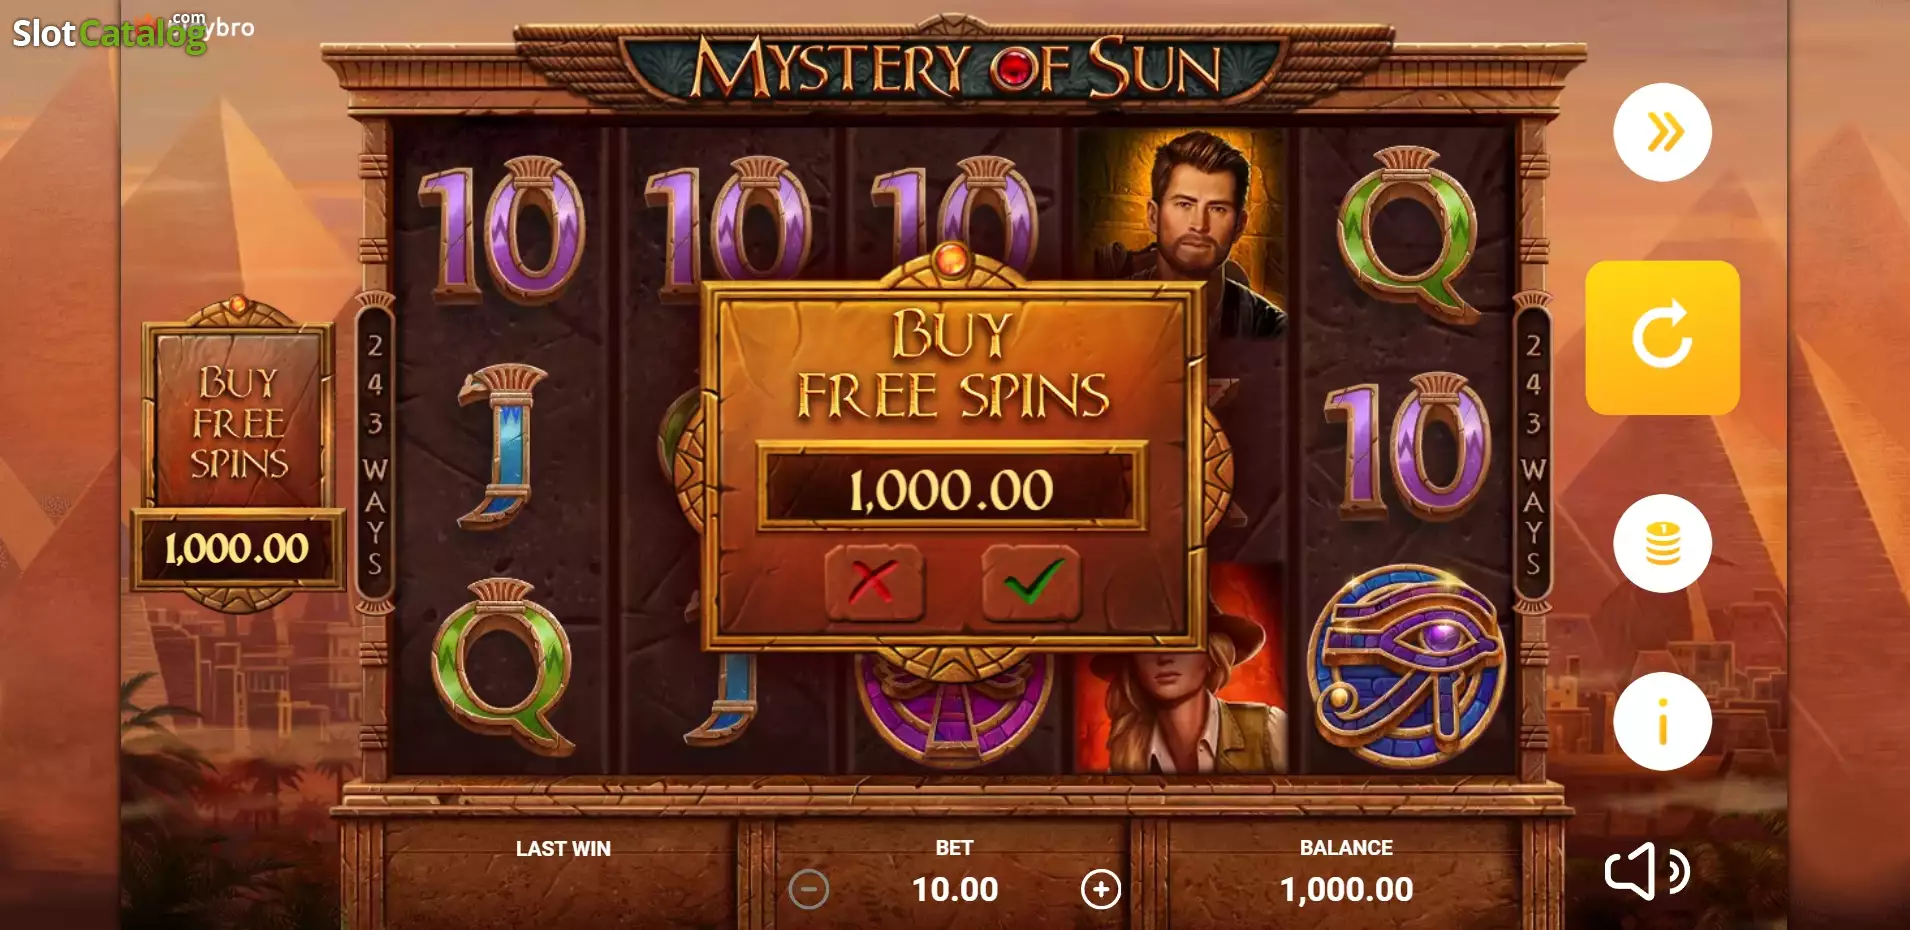
Task: Click the 1,000.00 price in dialog
Action: pos(951,489)
